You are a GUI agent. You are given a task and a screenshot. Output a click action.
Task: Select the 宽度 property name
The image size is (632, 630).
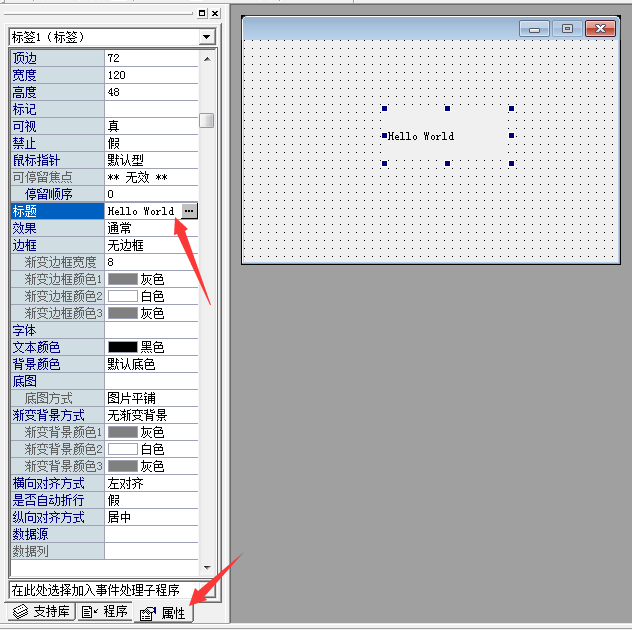(x=57, y=75)
